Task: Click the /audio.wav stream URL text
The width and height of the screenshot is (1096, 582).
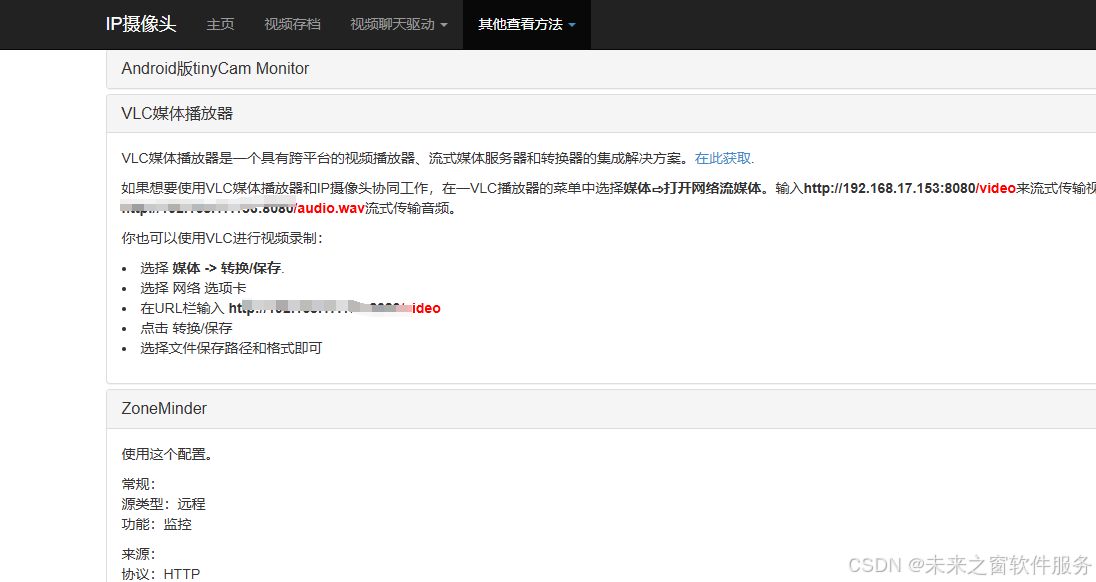Action: click(x=329, y=208)
